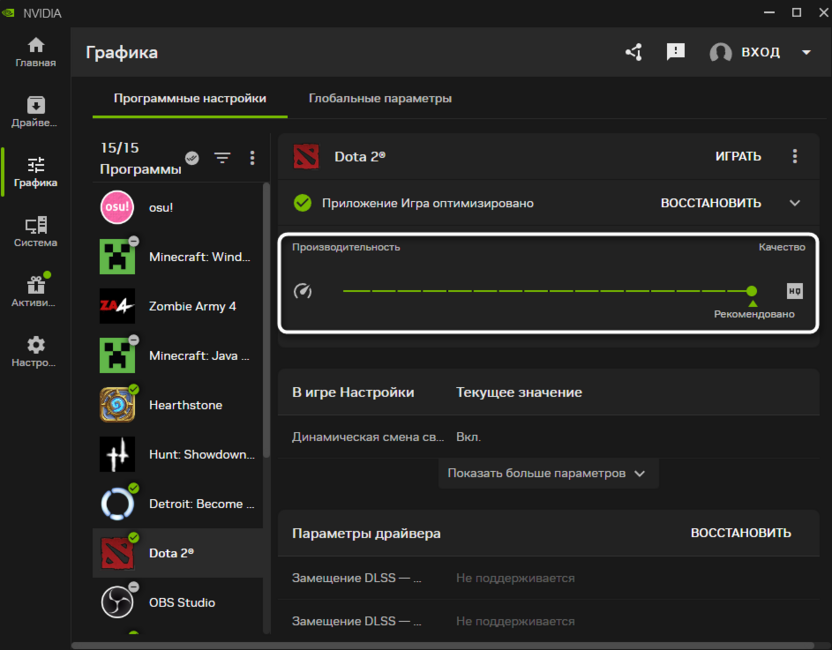The height and width of the screenshot is (650, 832).
Task: Select Minecraft: Java edition entry
Action: tap(178, 356)
